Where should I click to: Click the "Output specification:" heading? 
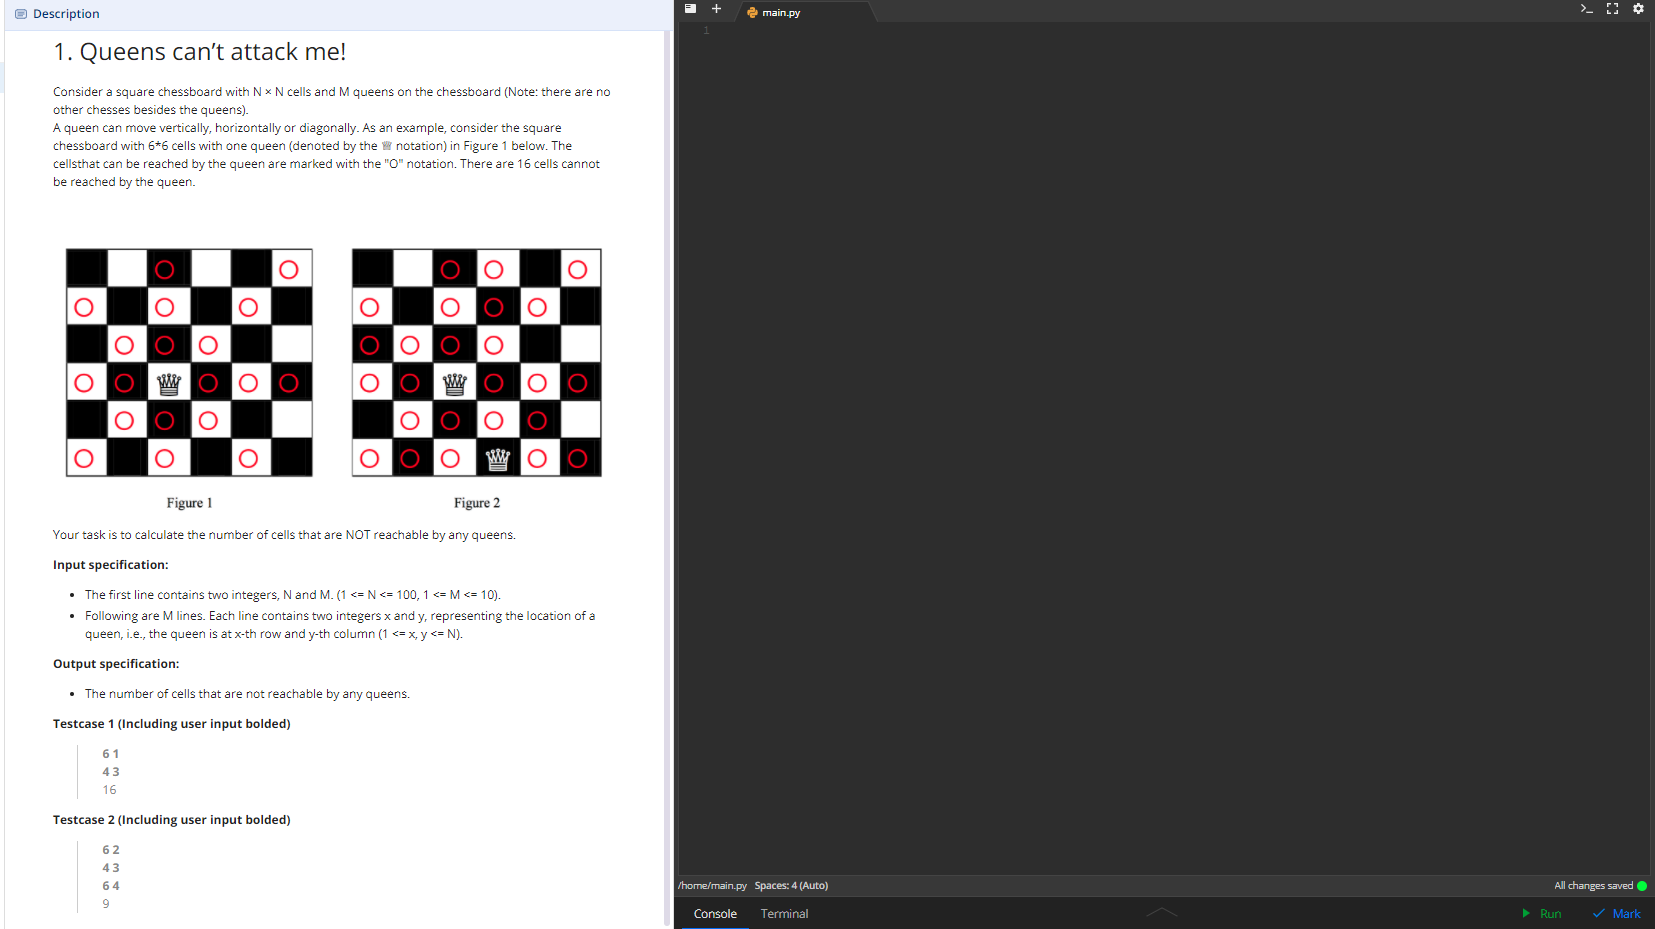pos(116,664)
